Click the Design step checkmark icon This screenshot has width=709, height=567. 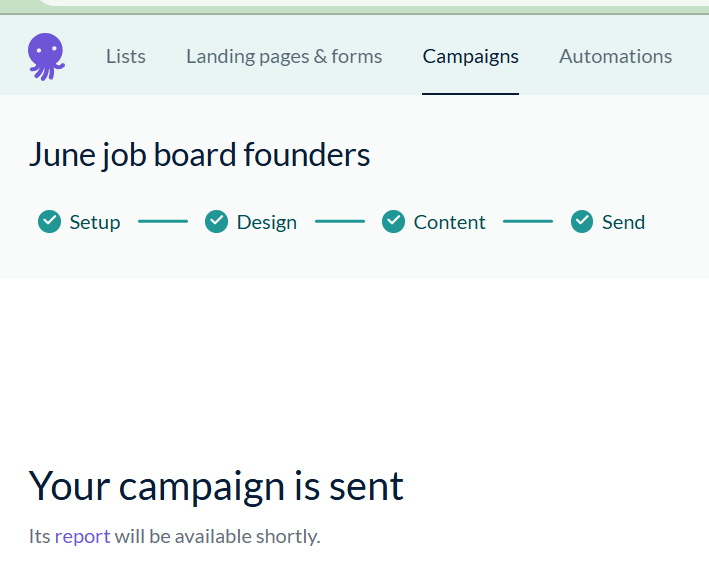click(217, 221)
